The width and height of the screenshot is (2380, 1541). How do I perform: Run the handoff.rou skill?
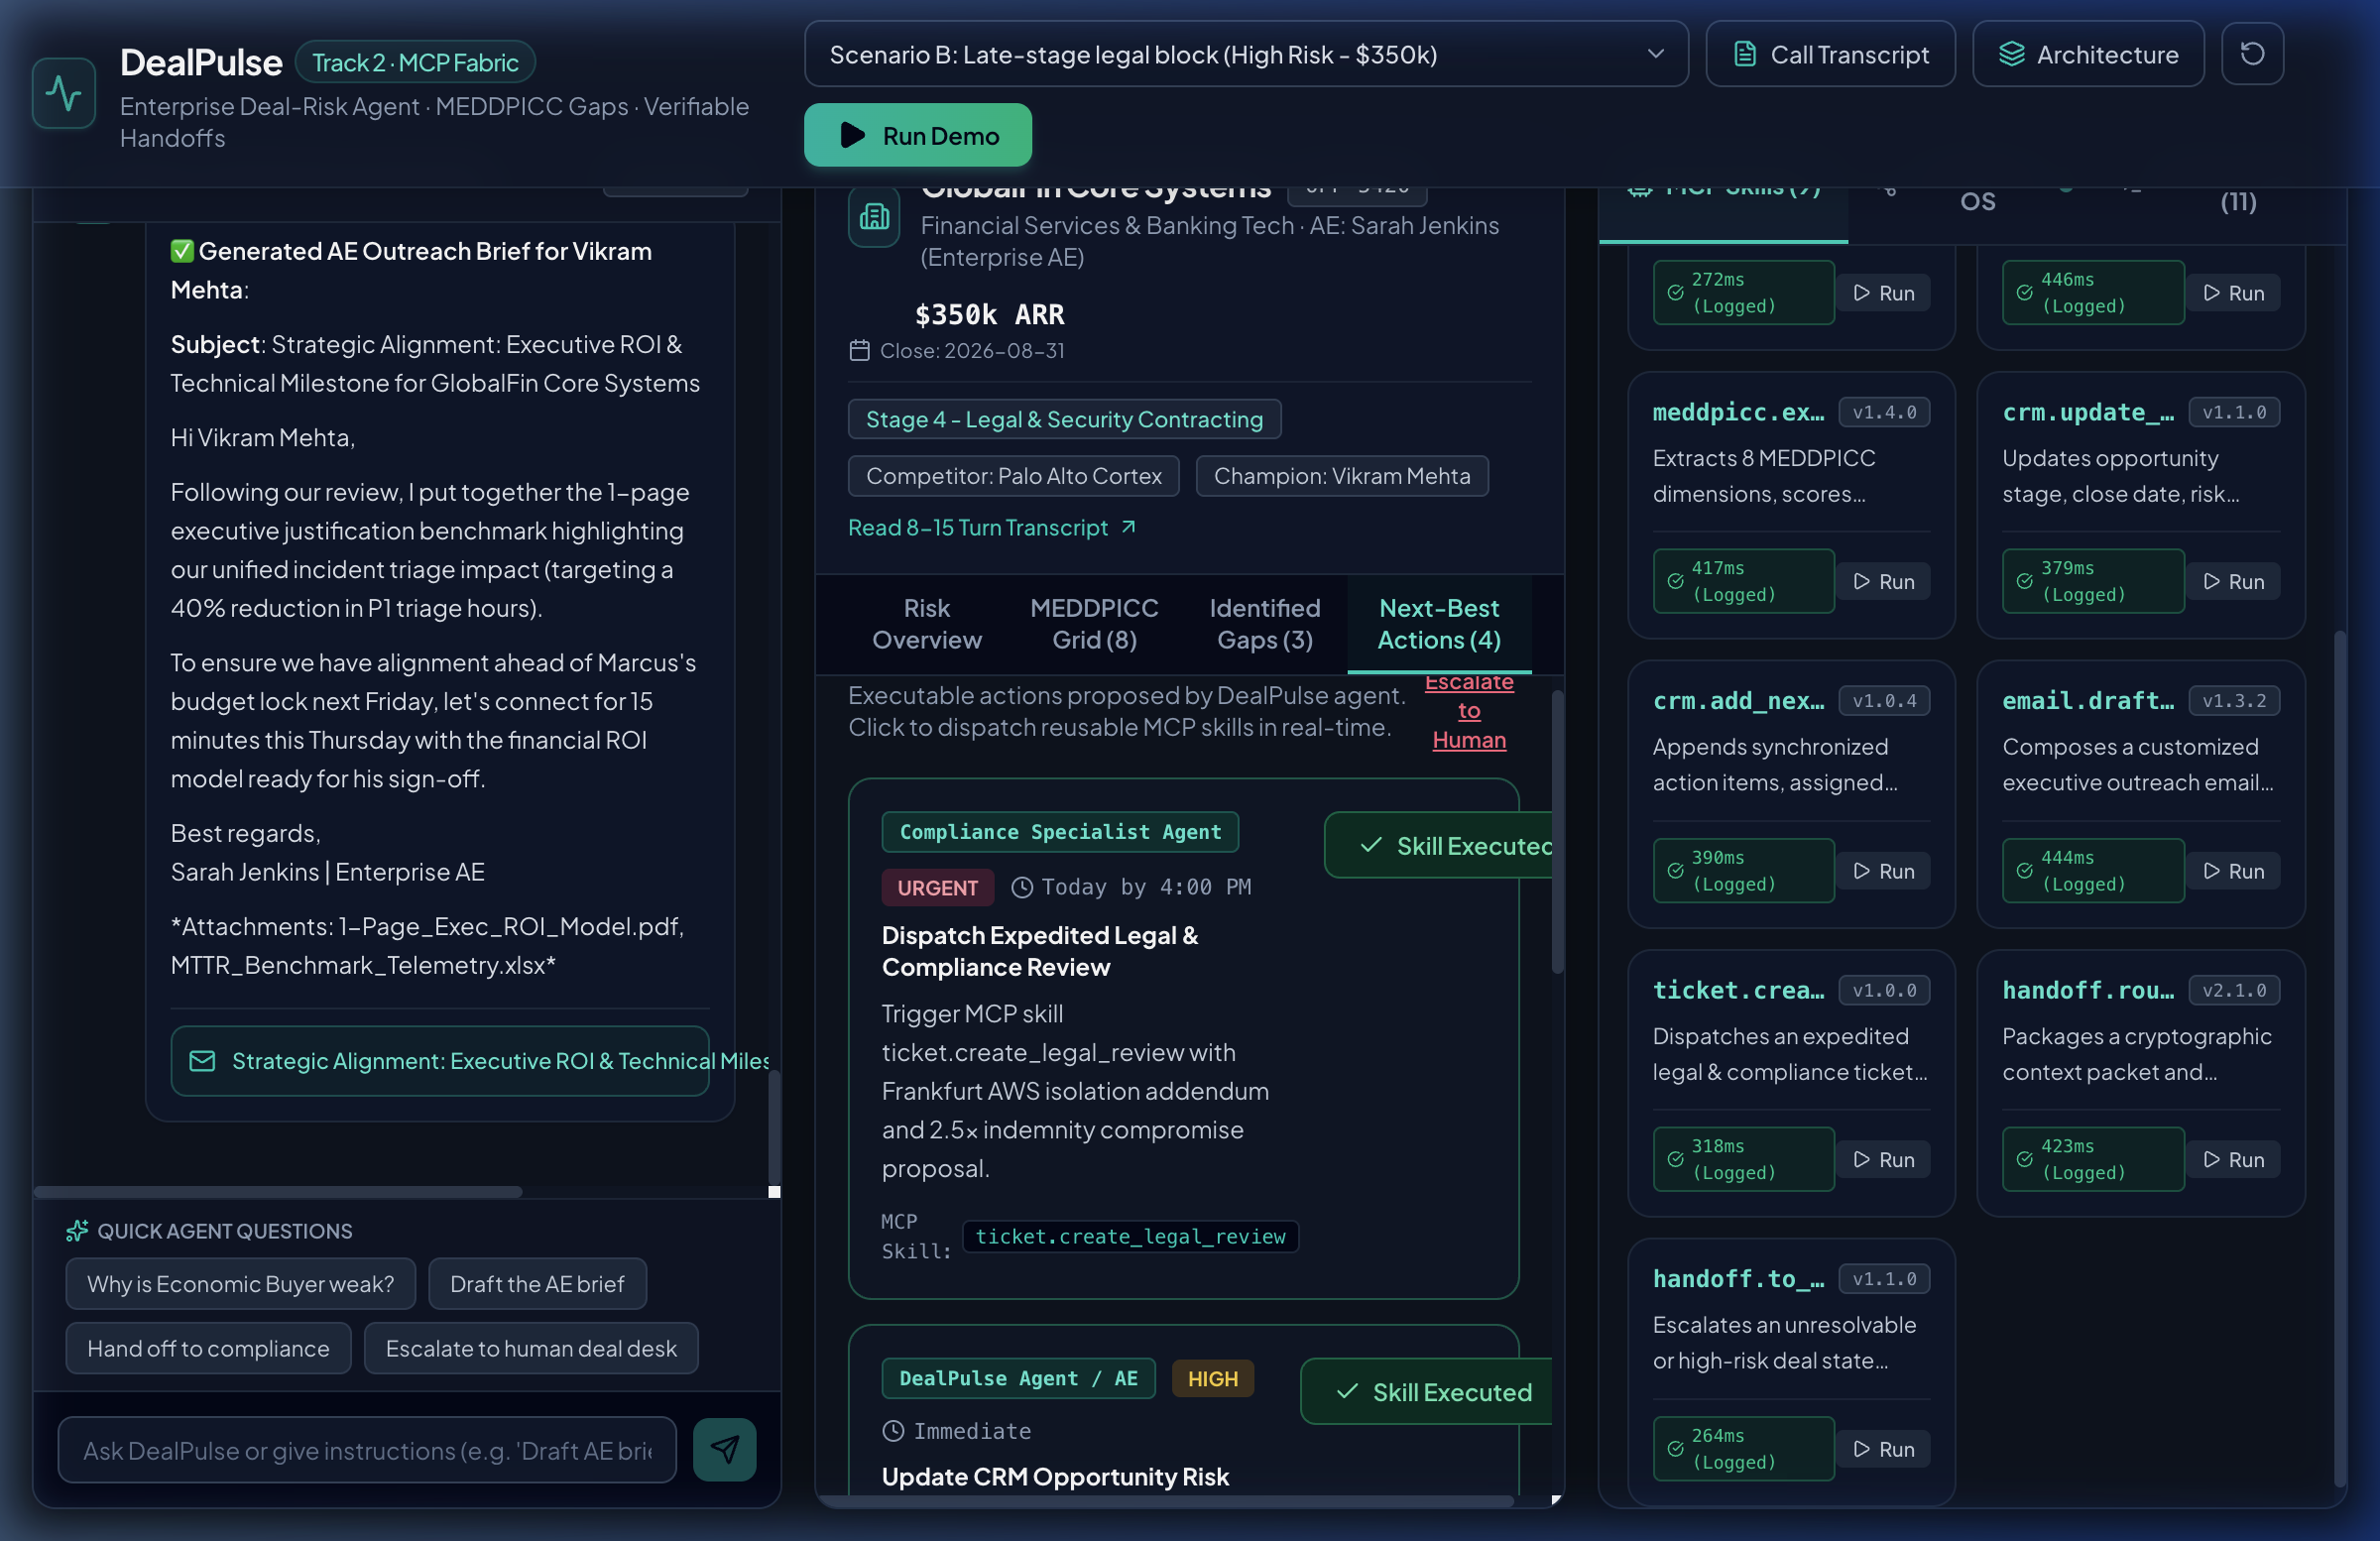[2234, 1159]
